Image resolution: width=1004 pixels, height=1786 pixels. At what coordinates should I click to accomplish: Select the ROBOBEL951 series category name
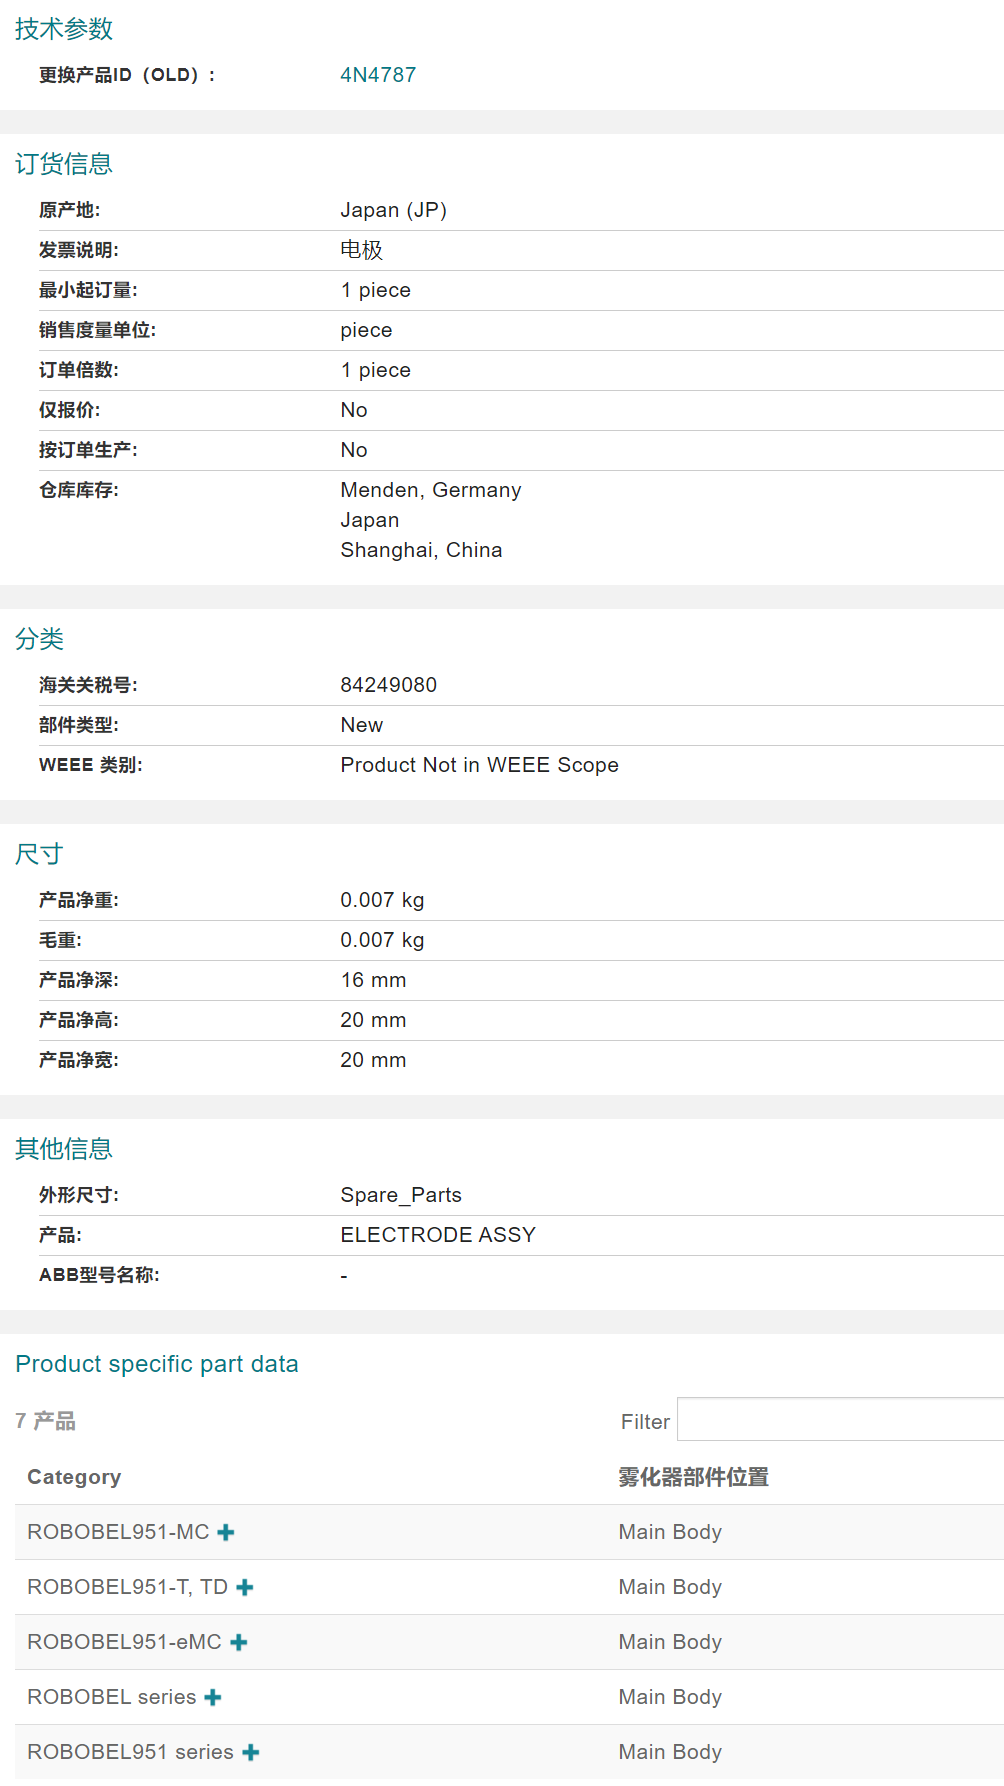tap(130, 1752)
